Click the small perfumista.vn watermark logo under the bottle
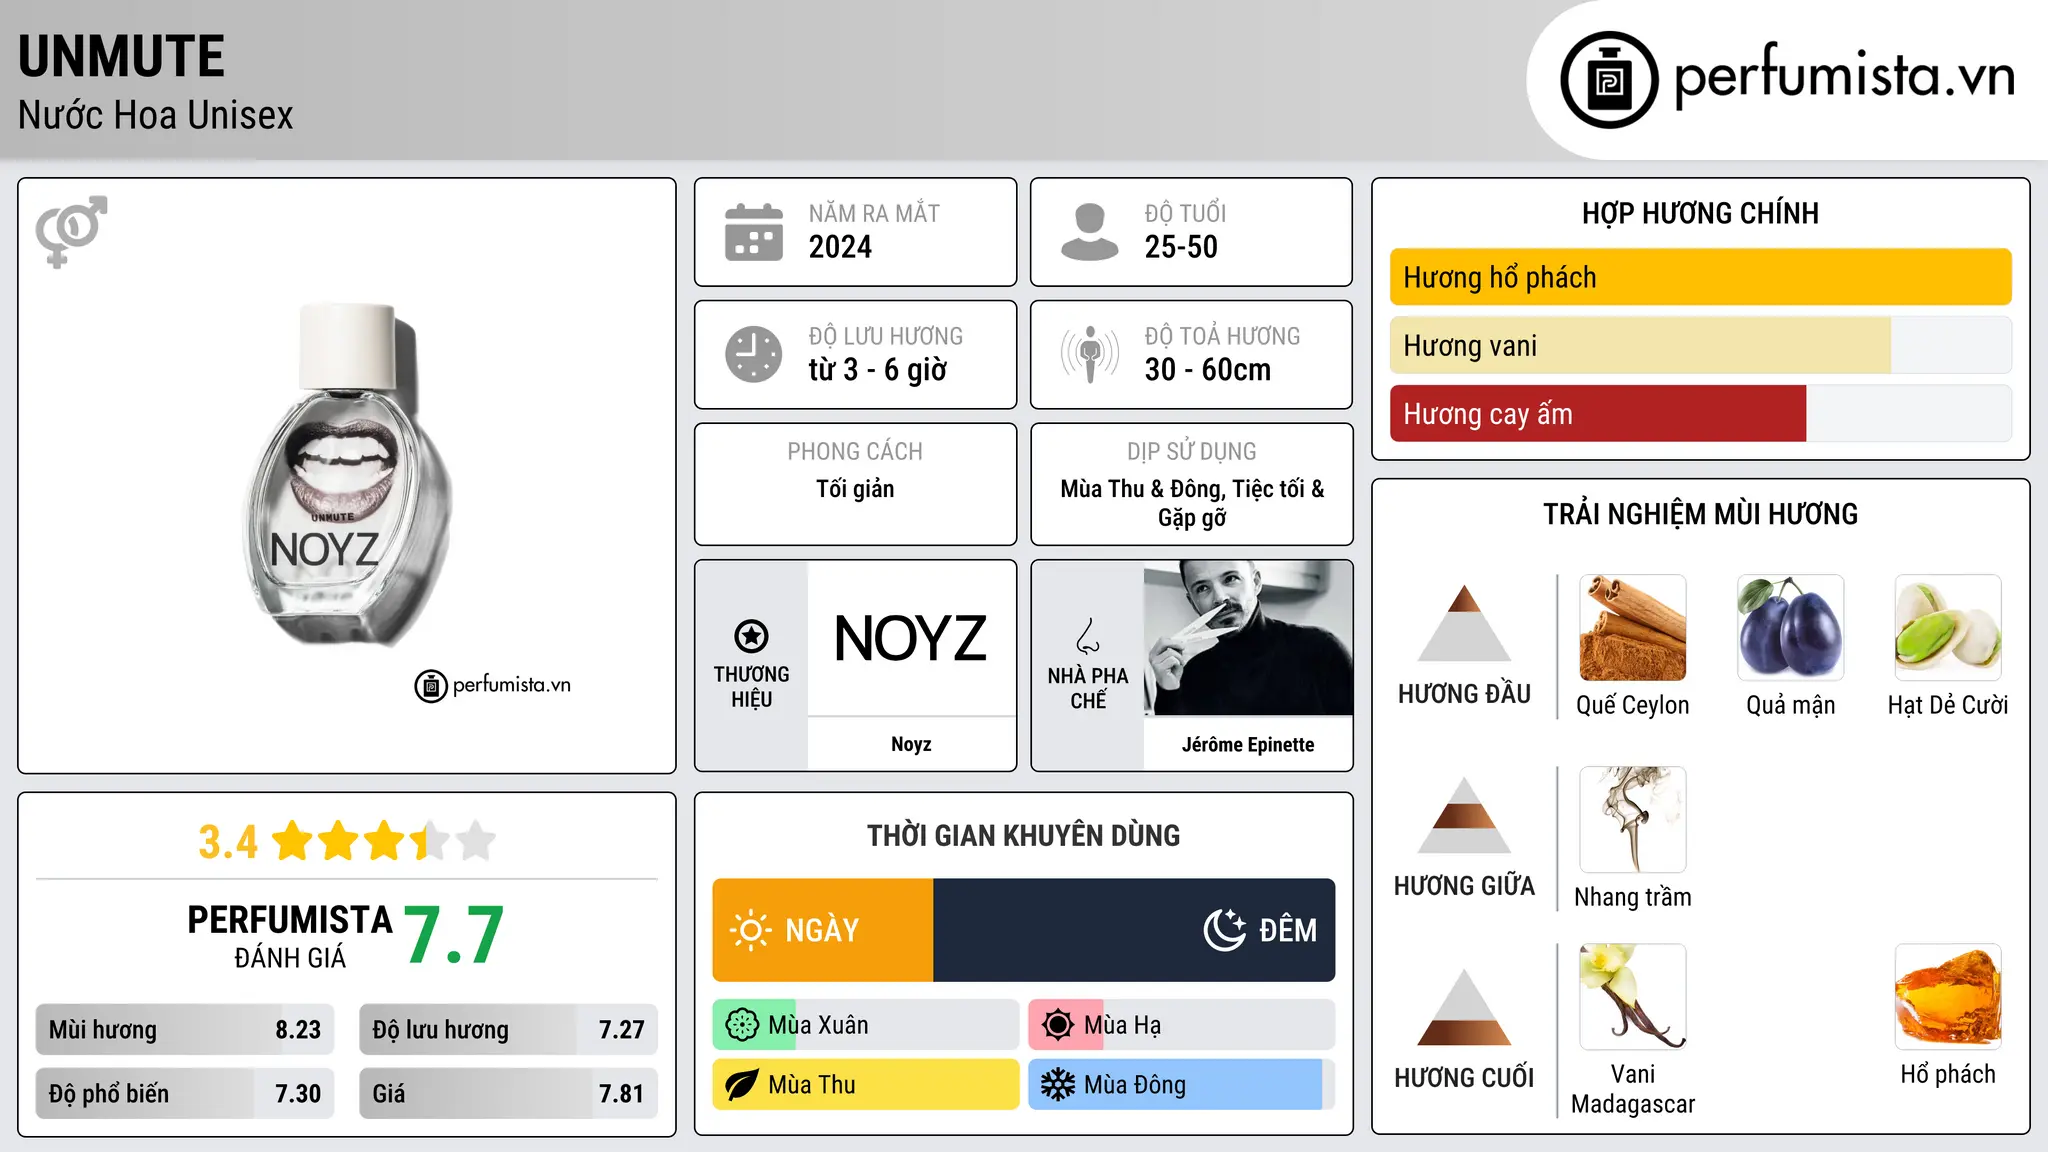This screenshot has height=1152, width=2048. point(492,686)
